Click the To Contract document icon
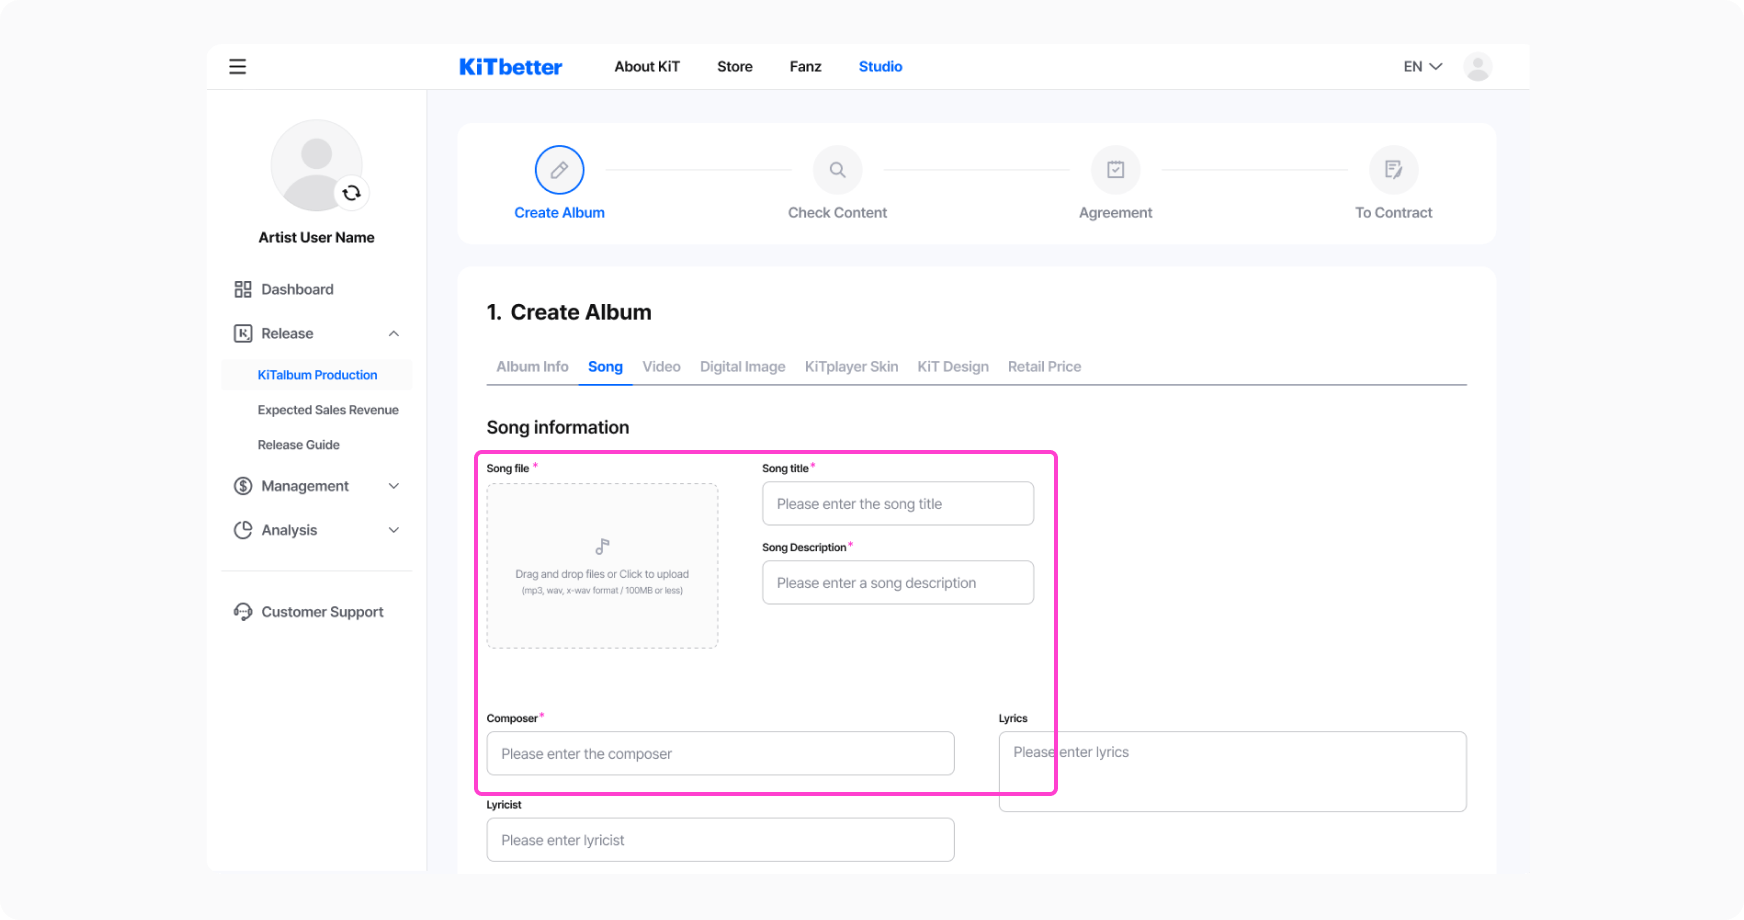Image resolution: width=1744 pixels, height=920 pixels. coord(1393,170)
